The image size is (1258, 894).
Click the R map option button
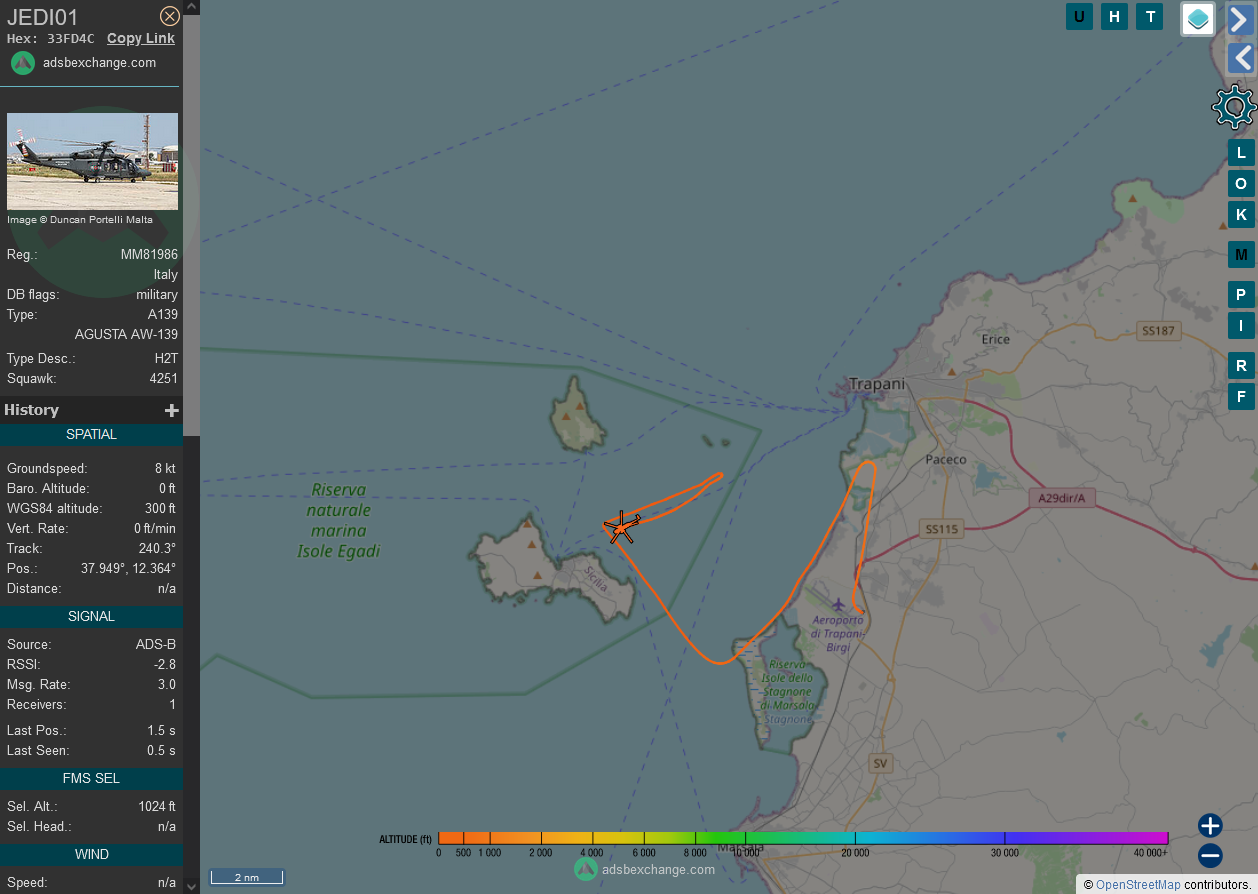click(x=1241, y=365)
